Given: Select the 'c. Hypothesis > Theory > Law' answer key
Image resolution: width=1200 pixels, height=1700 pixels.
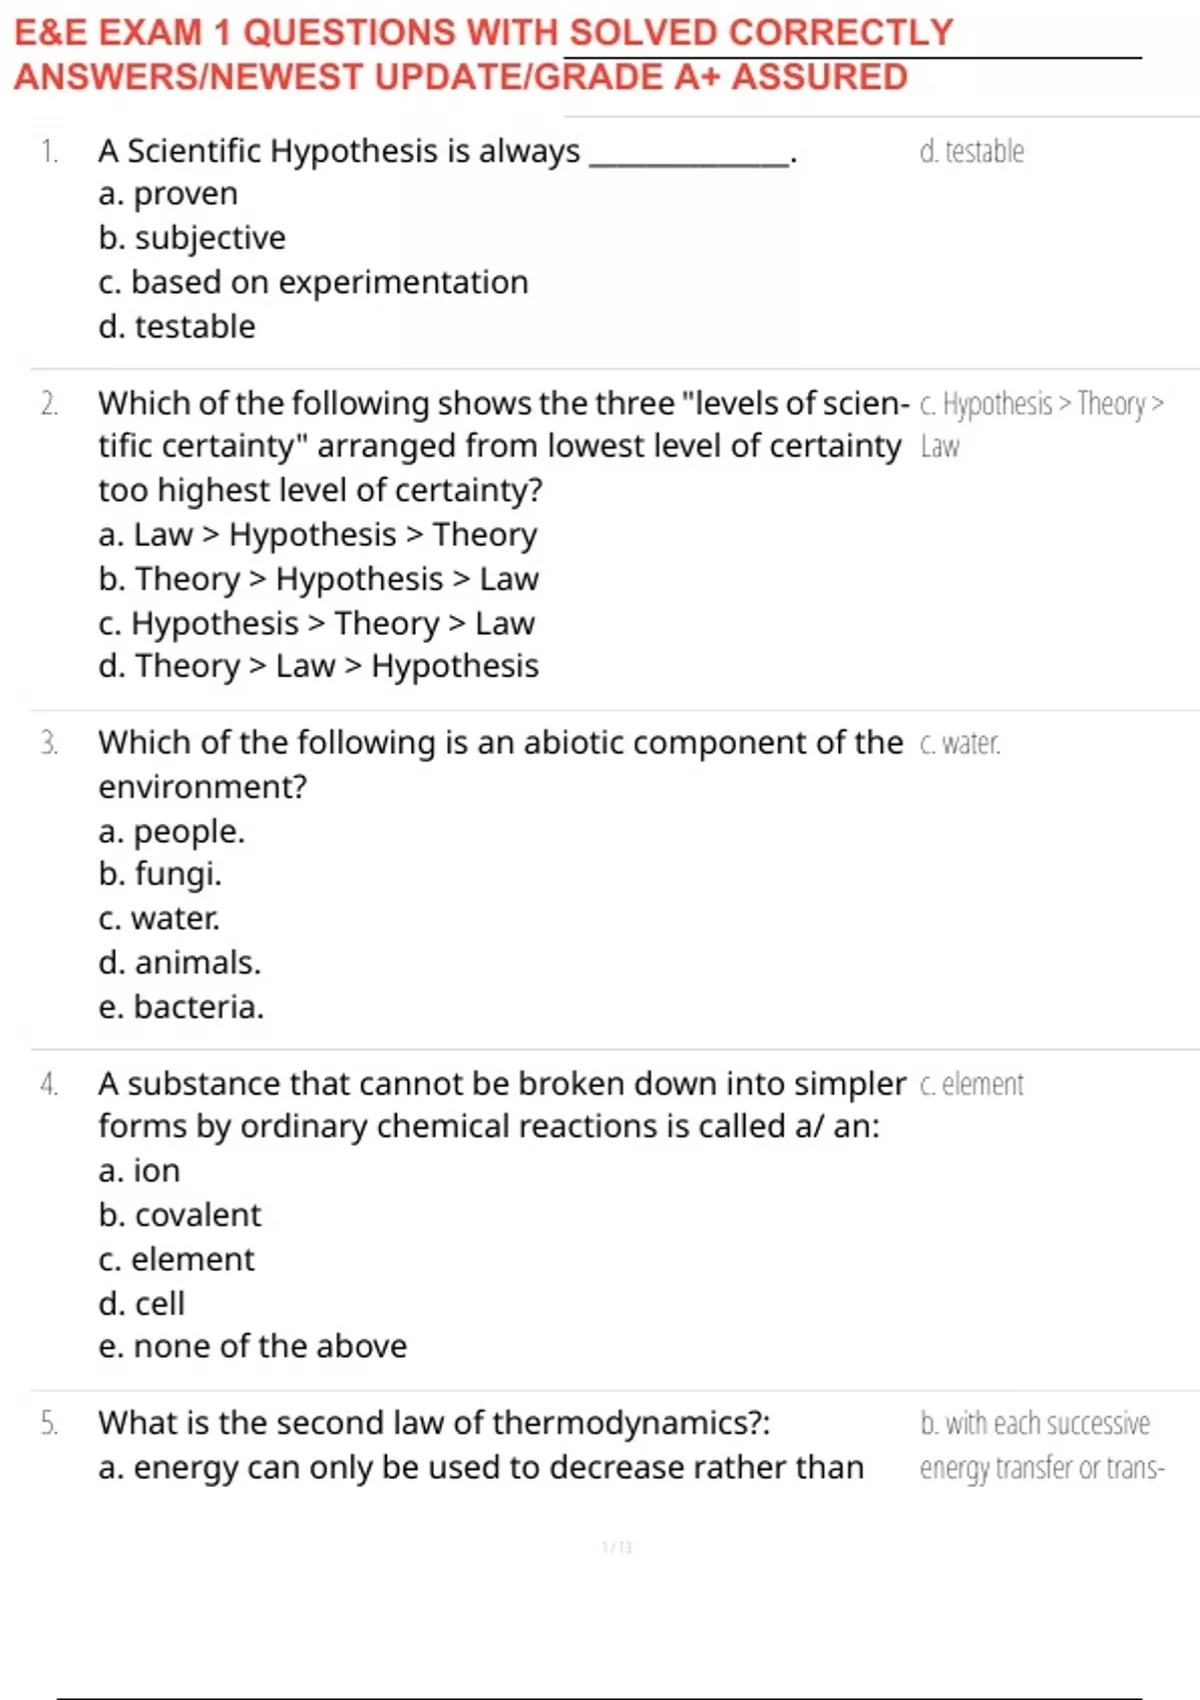Looking at the screenshot, I should [1042, 425].
